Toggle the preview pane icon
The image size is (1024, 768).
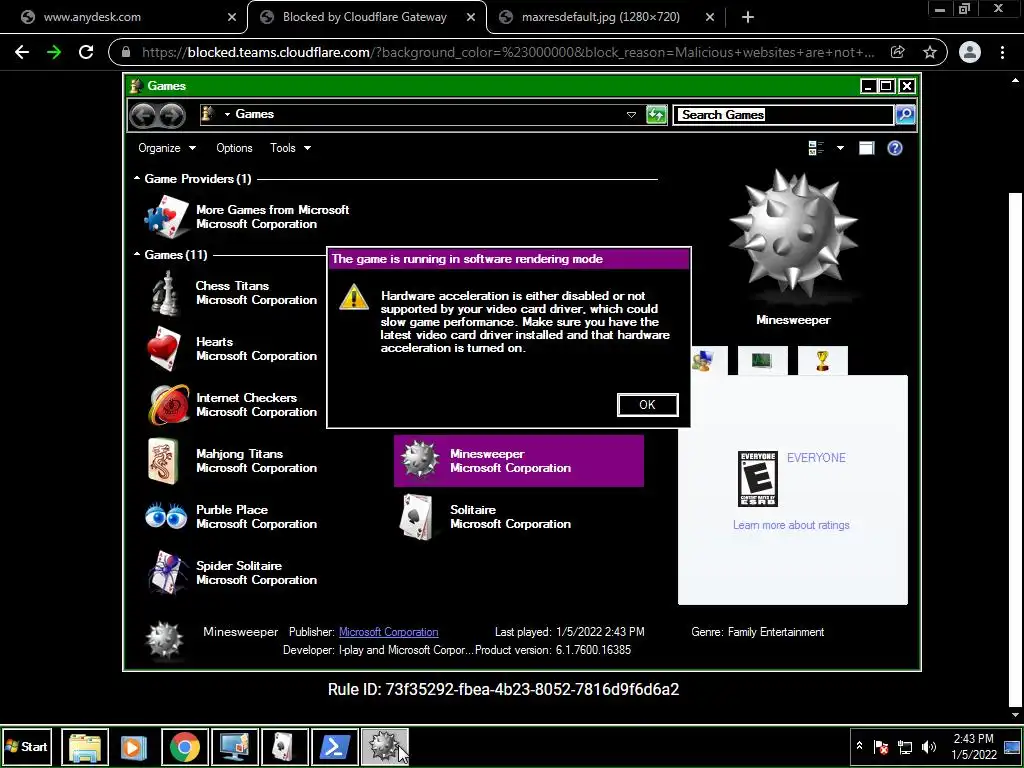click(866, 148)
